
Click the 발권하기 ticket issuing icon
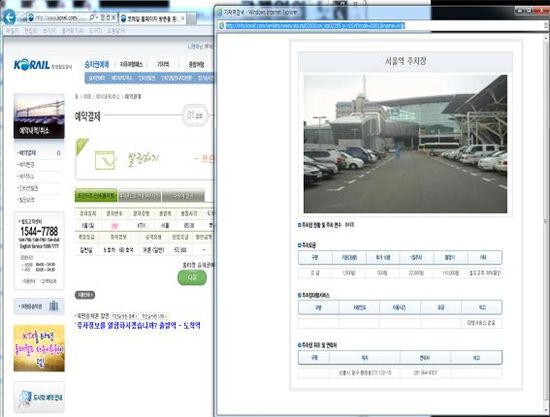click(x=105, y=160)
